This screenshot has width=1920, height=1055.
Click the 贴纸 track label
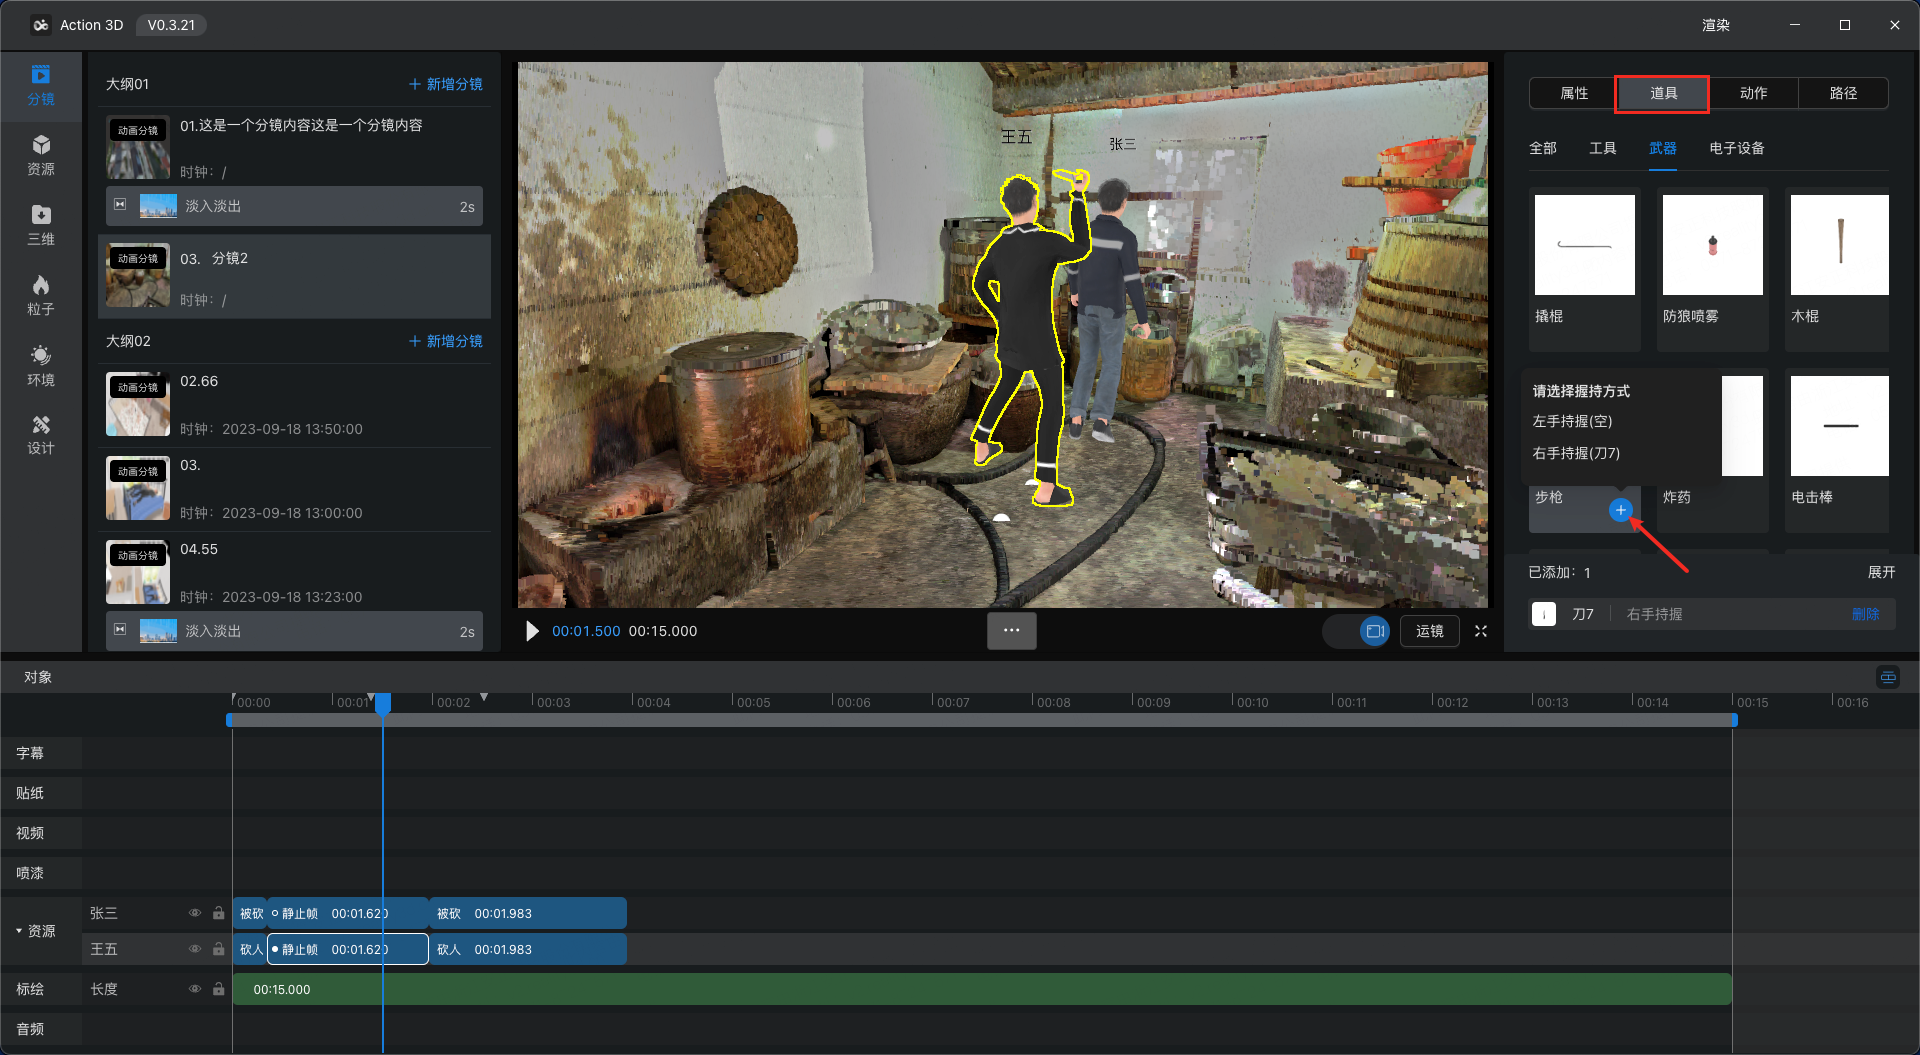pos(30,793)
